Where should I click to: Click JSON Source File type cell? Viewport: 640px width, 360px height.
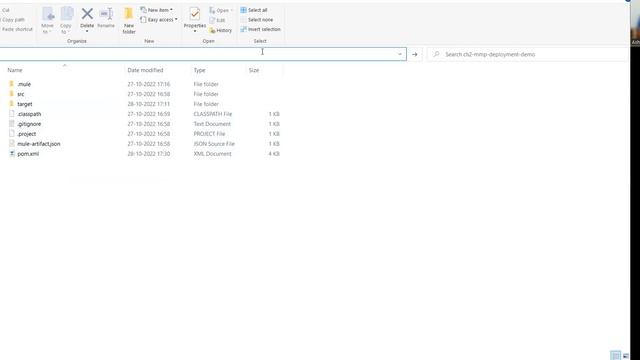pyautogui.click(x=214, y=144)
